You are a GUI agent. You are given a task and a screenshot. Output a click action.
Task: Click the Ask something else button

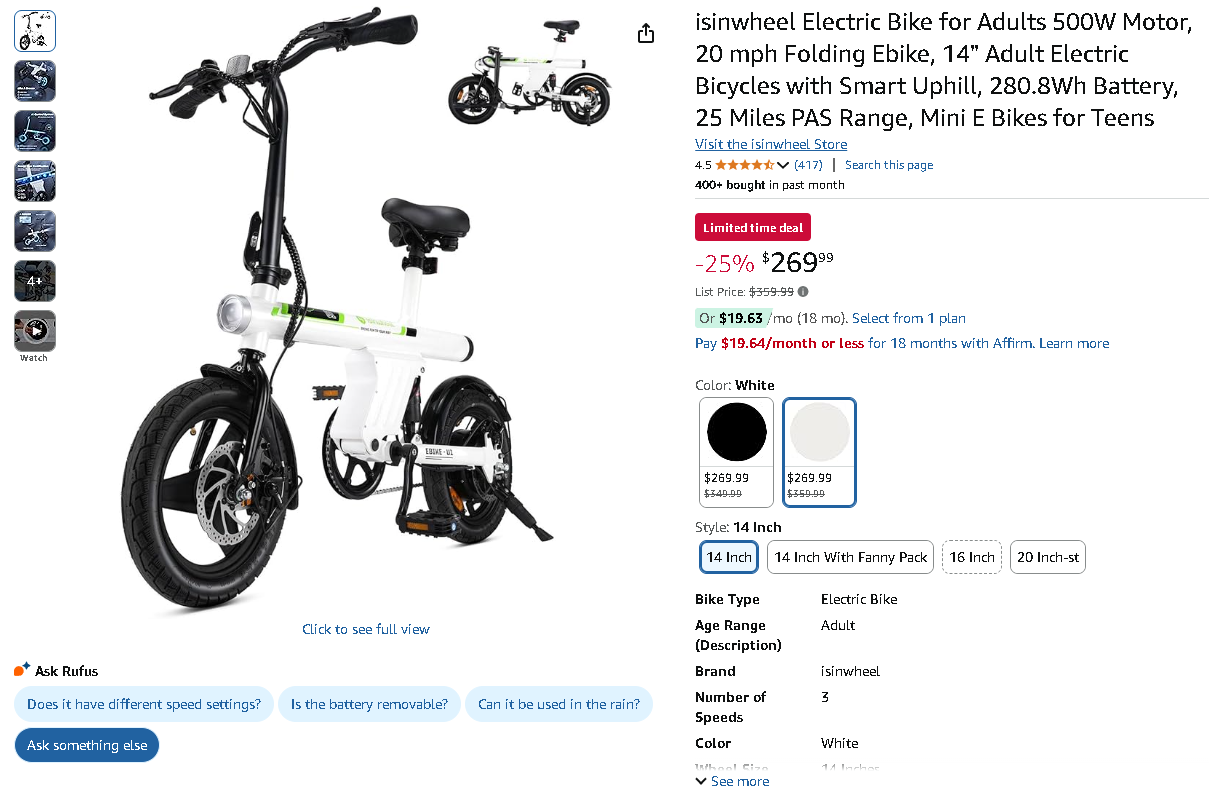pos(86,744)
